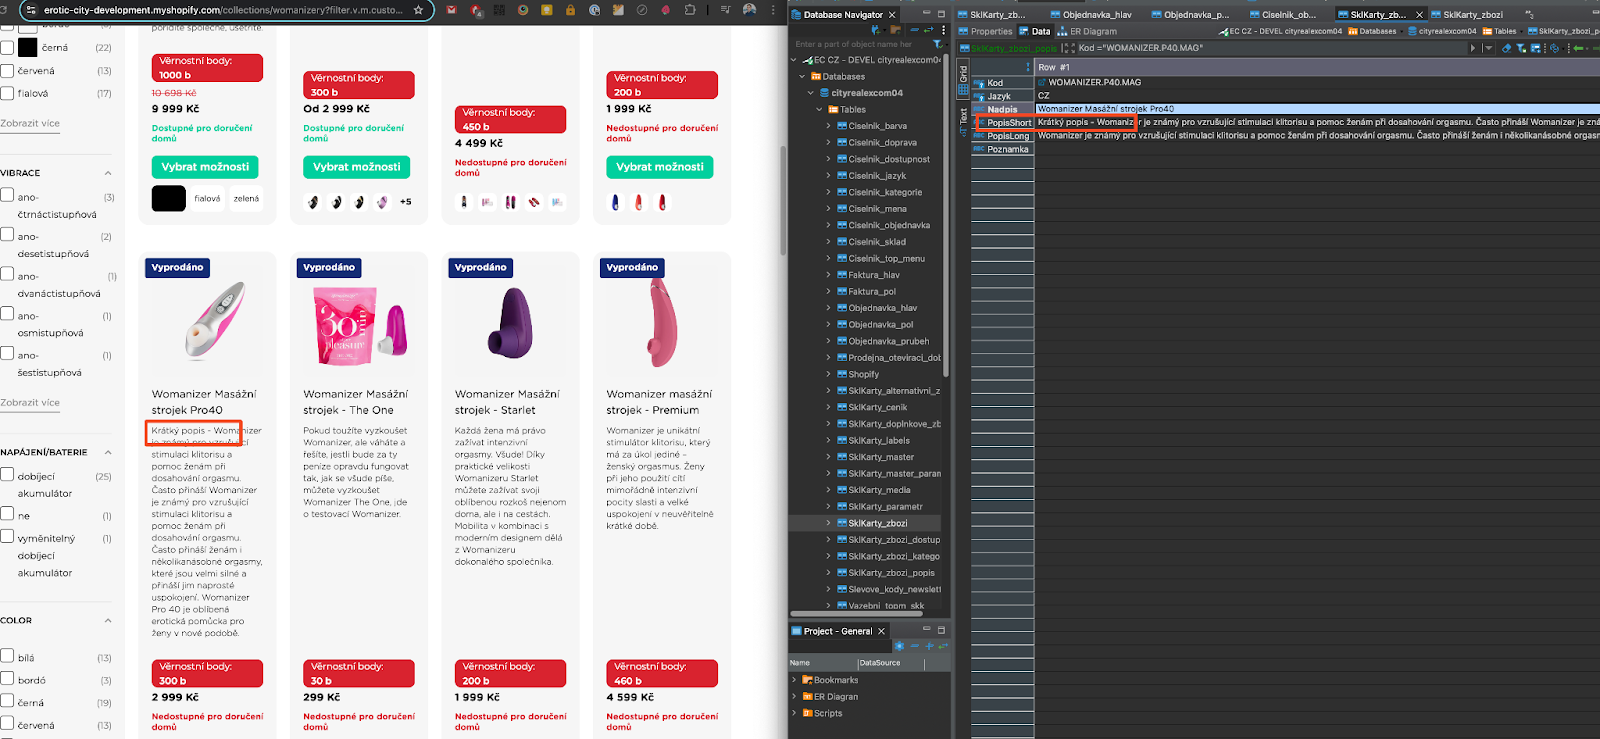Collapse the Tables tree node

[x=820, y=110]
